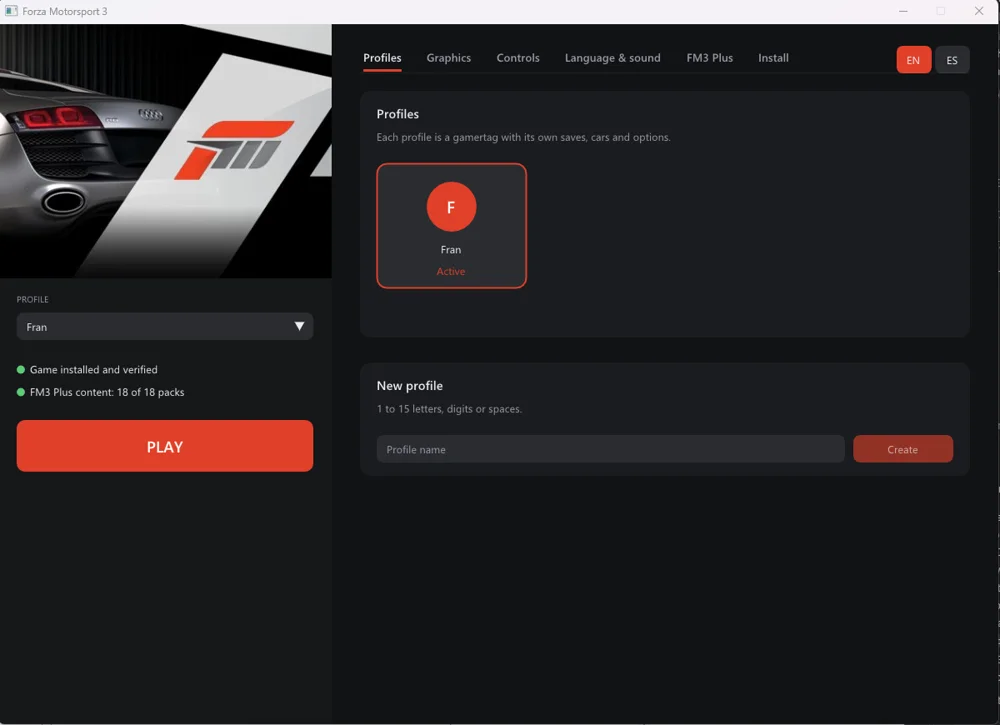Go to the Controls tab
1000x725 pixels.
tap(518, 58)
